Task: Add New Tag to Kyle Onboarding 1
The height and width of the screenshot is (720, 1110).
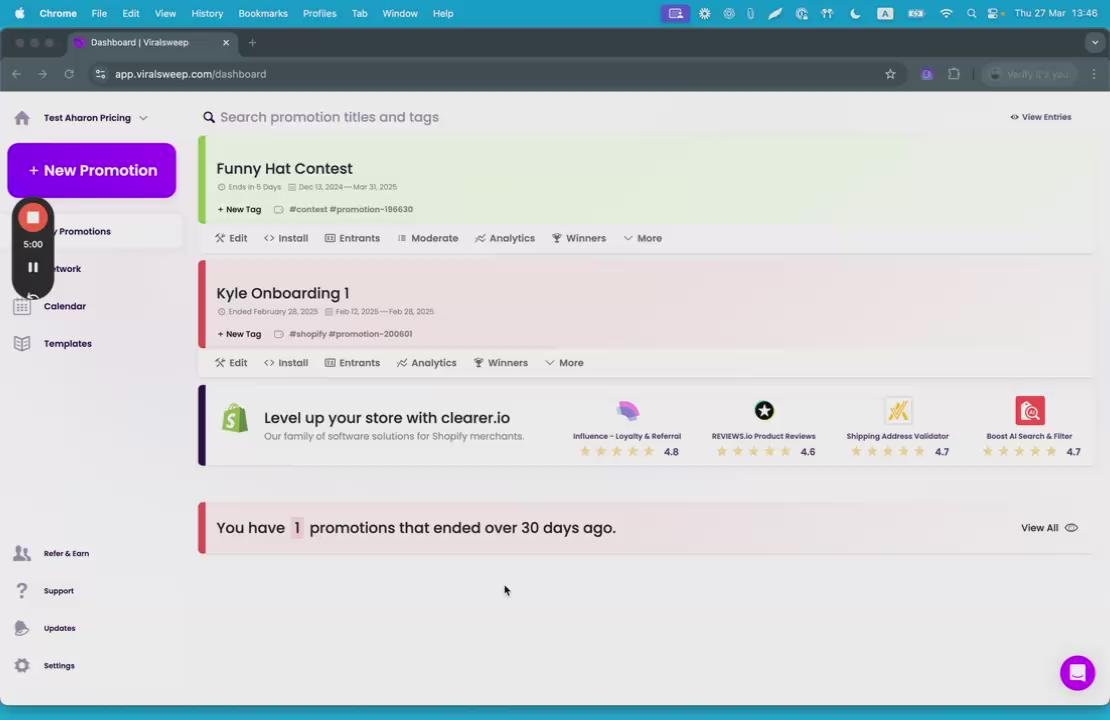Action: pos(239,334)
